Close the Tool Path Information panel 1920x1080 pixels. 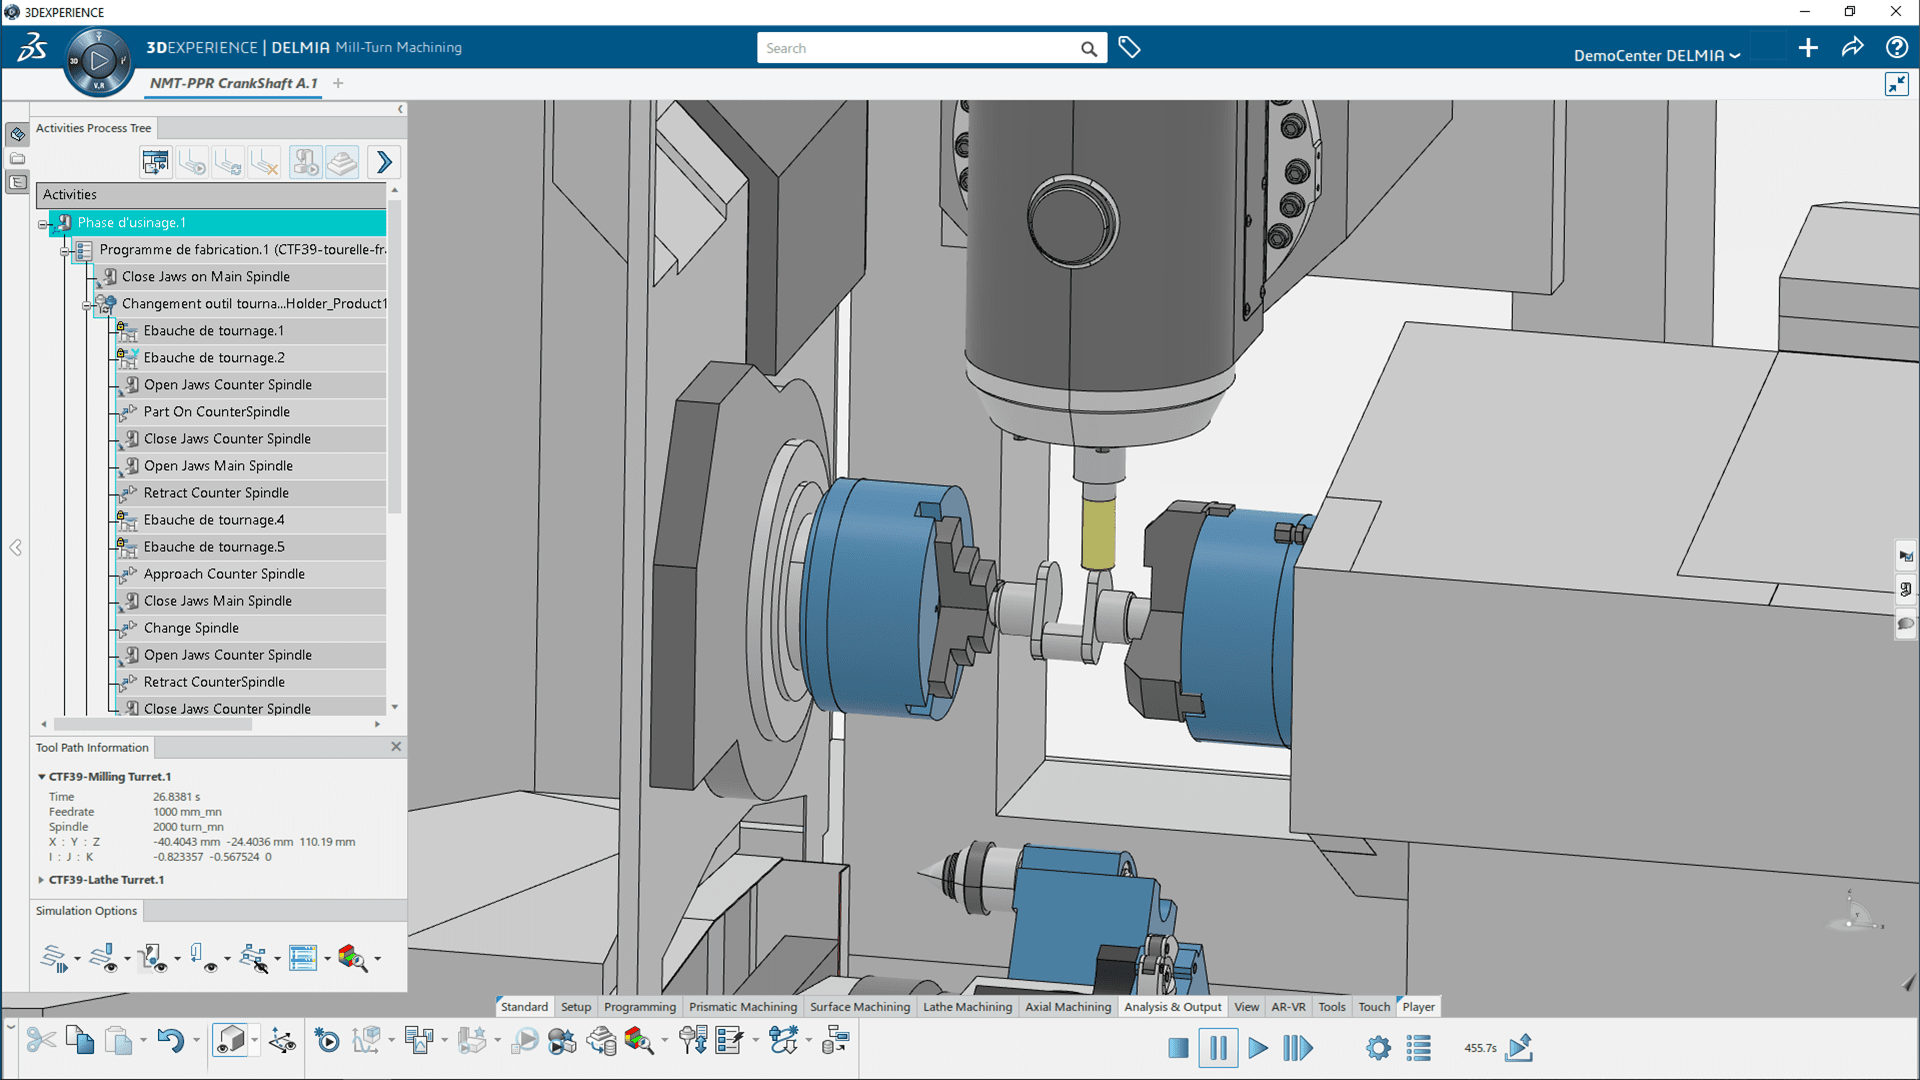coord(395,747)
